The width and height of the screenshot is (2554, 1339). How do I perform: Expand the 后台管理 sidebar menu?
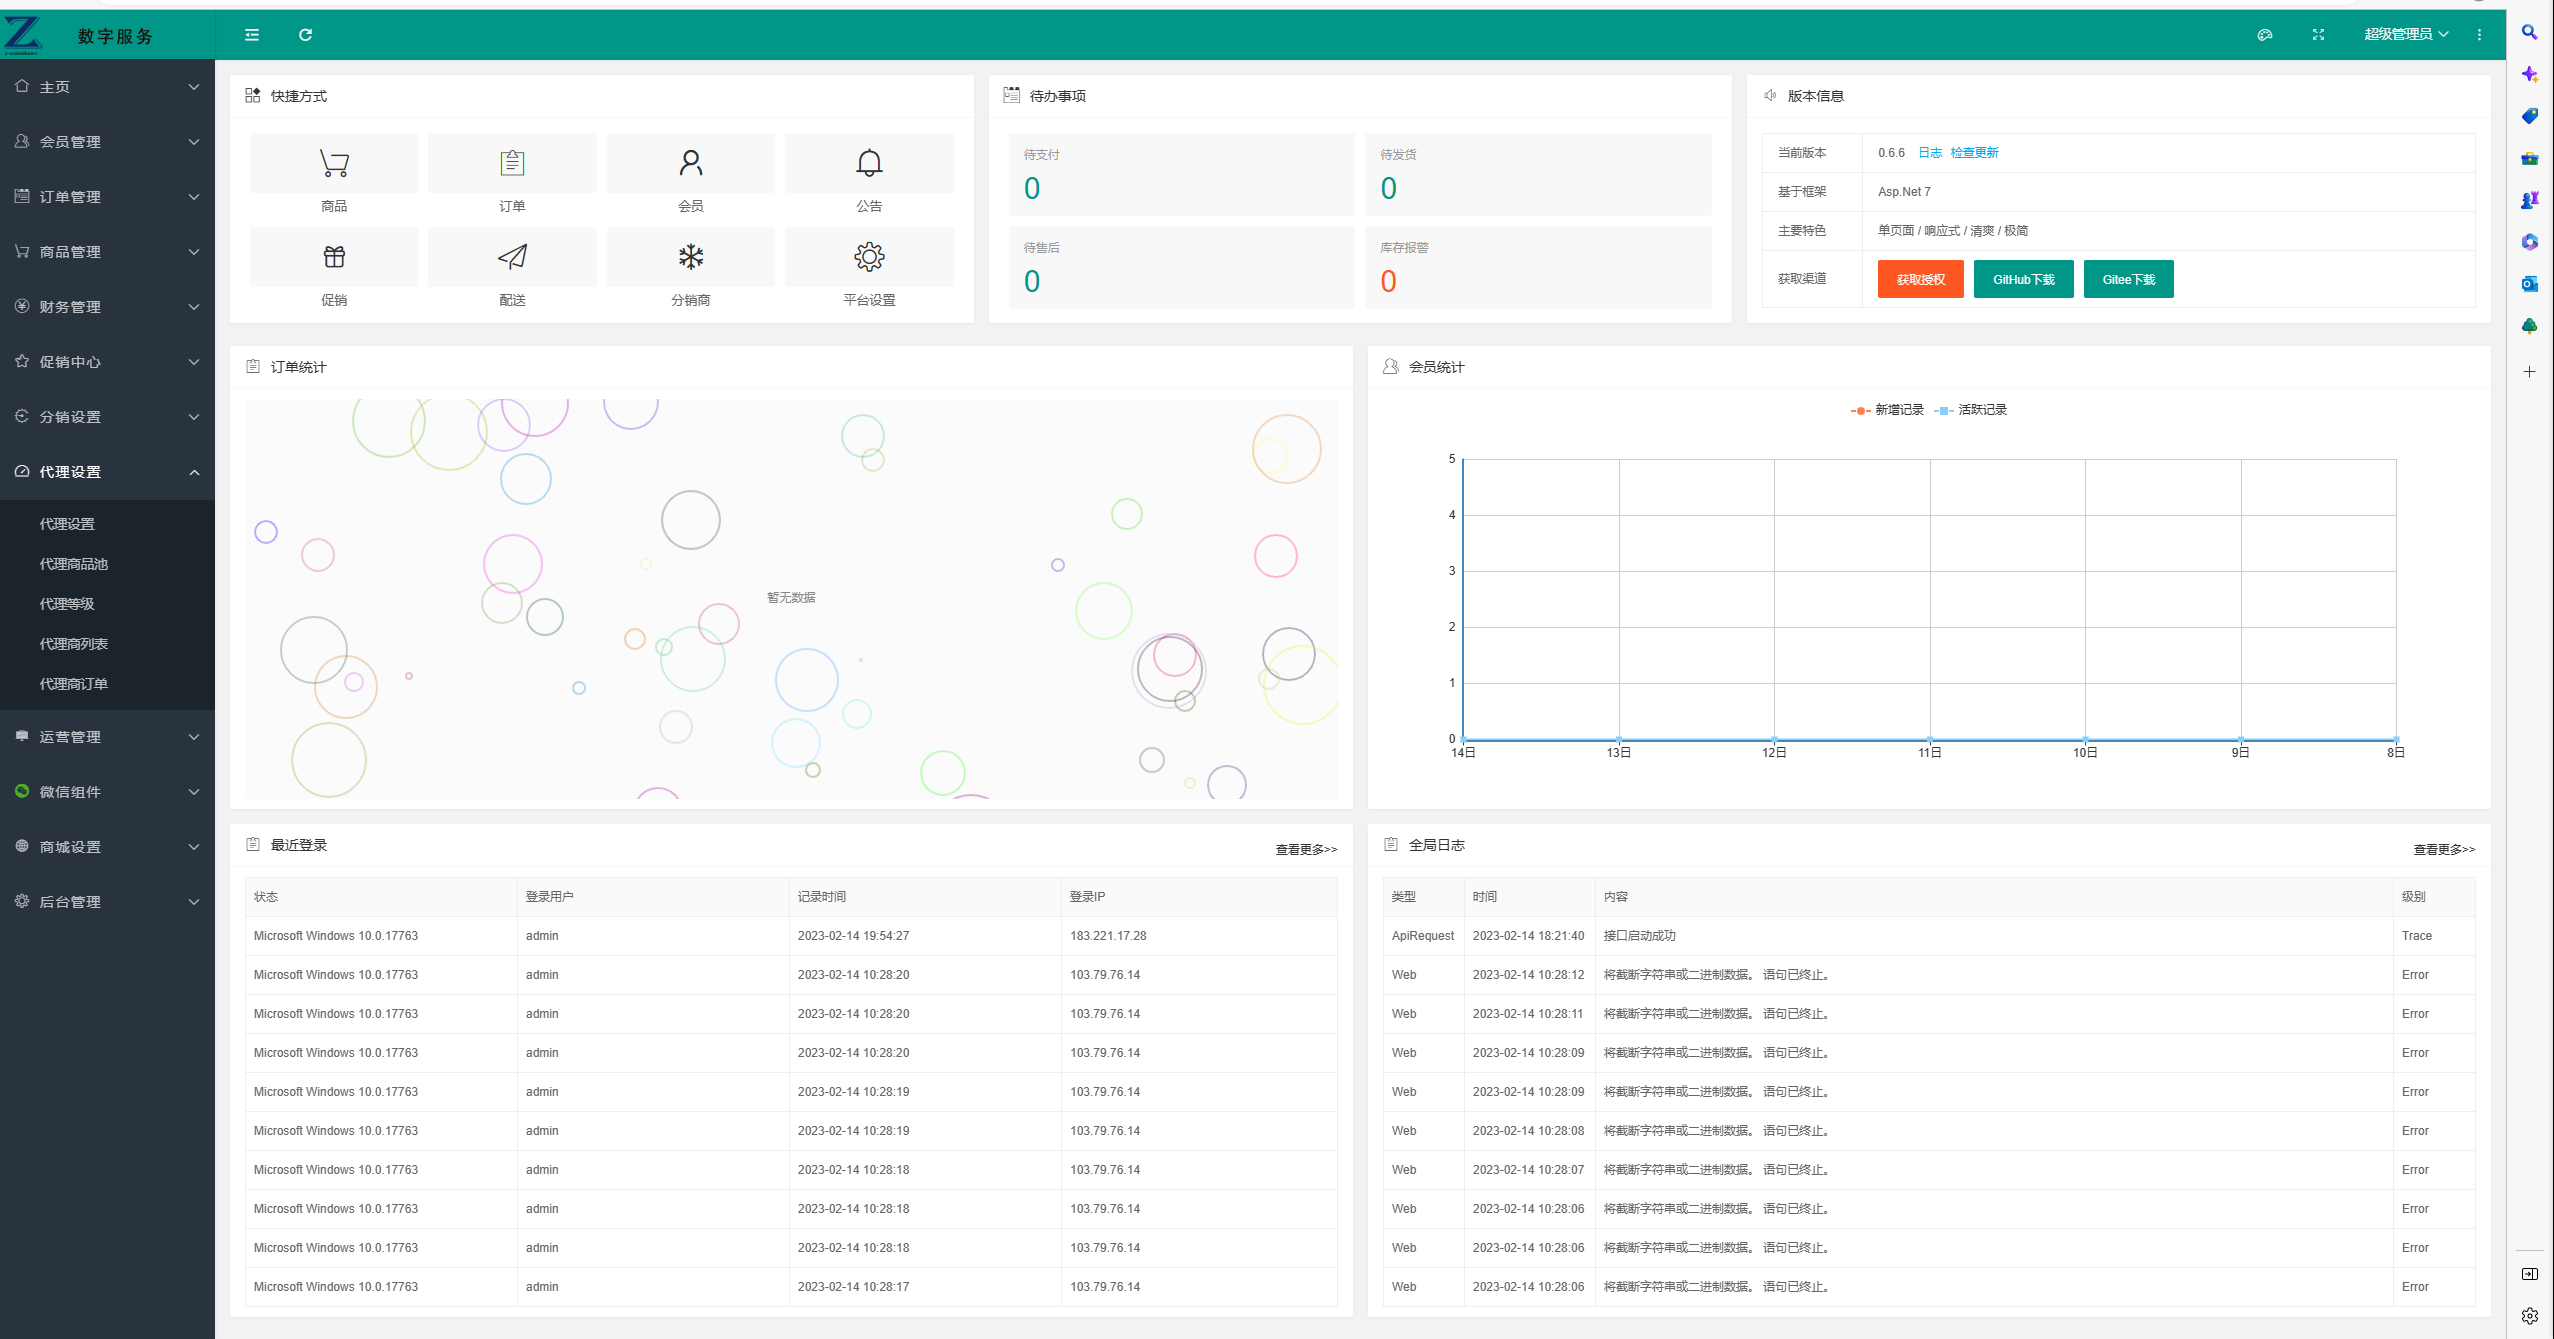tap(107, 902)
